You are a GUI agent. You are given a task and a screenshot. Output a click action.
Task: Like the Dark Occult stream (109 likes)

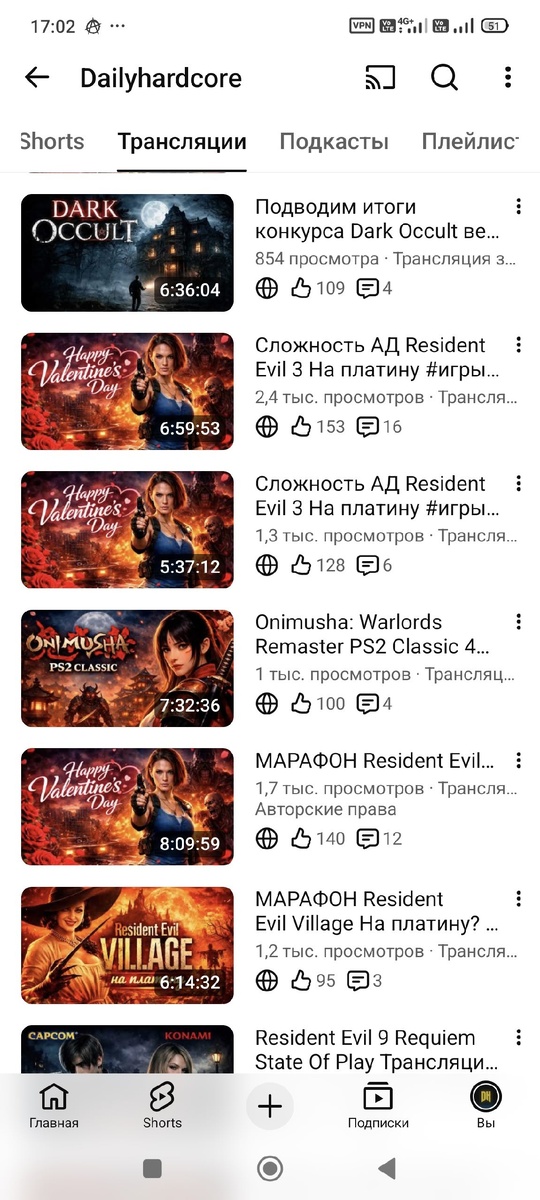point(317,288)
